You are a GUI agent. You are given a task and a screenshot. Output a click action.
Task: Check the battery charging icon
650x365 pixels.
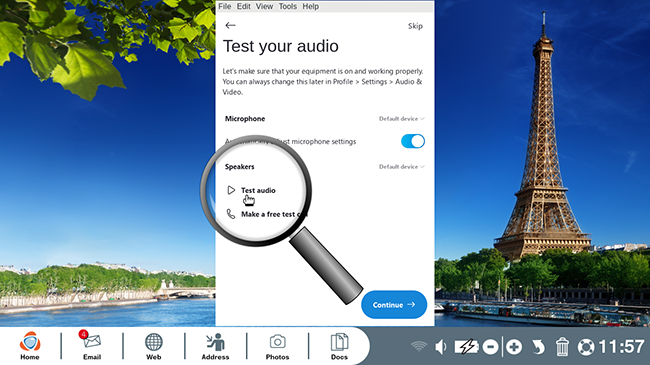point(466,346)
